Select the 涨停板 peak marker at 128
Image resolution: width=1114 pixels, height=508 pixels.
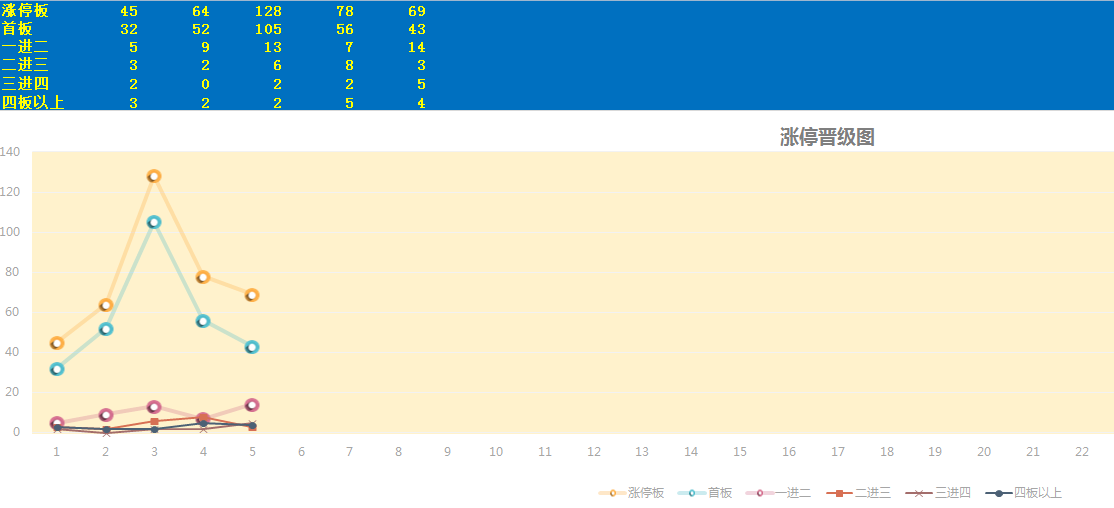[x=154, y=176]
